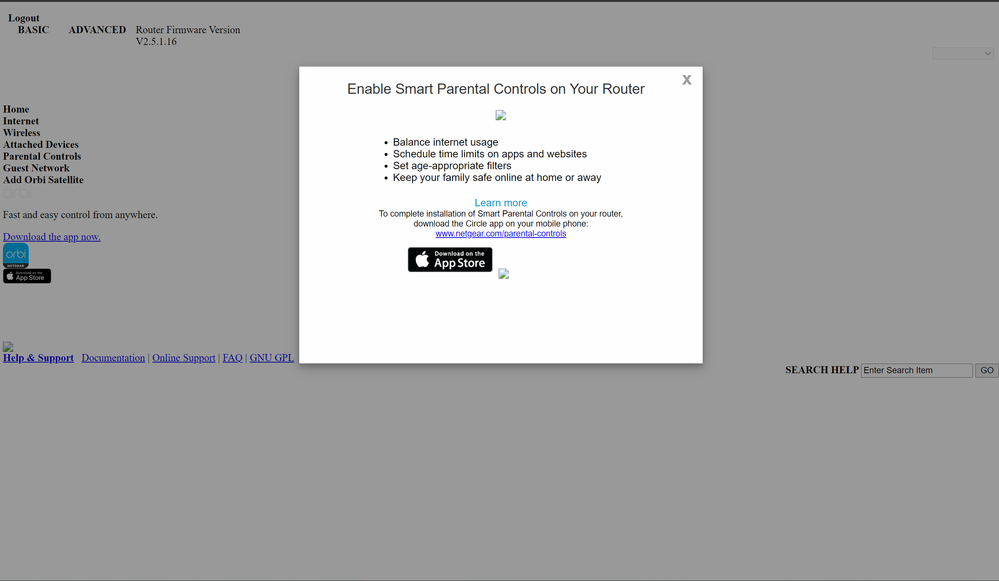
Task: Switch to the BASIC tab
Action: point(33,30)
